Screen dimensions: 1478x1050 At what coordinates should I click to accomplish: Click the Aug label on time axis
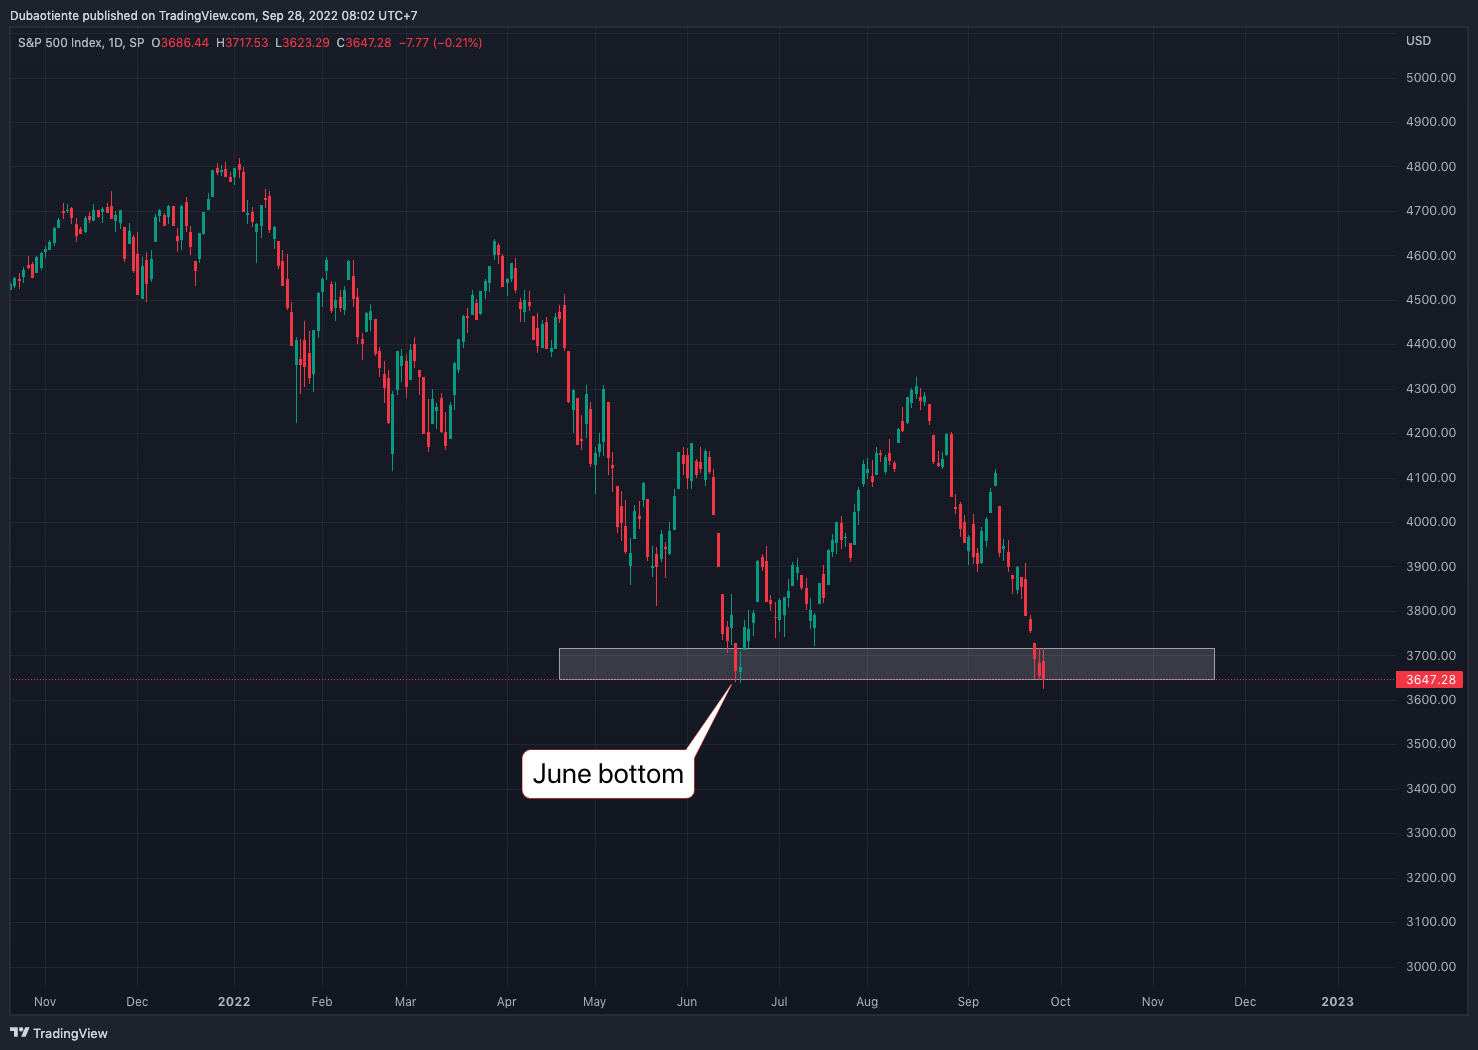pyautogui.click(x=867, y=1002)
